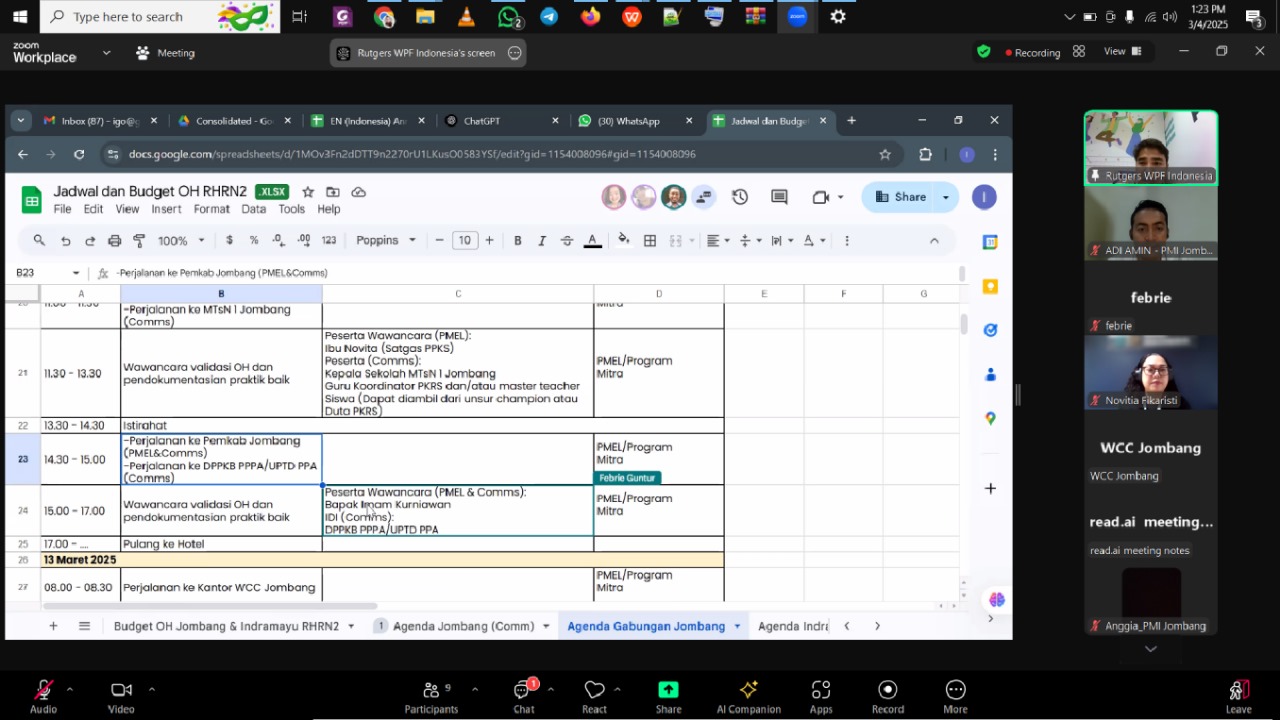Viewport: 1280px width, 720px height.
Task: Click the AI Companion icon
Action: click(748, 692)
